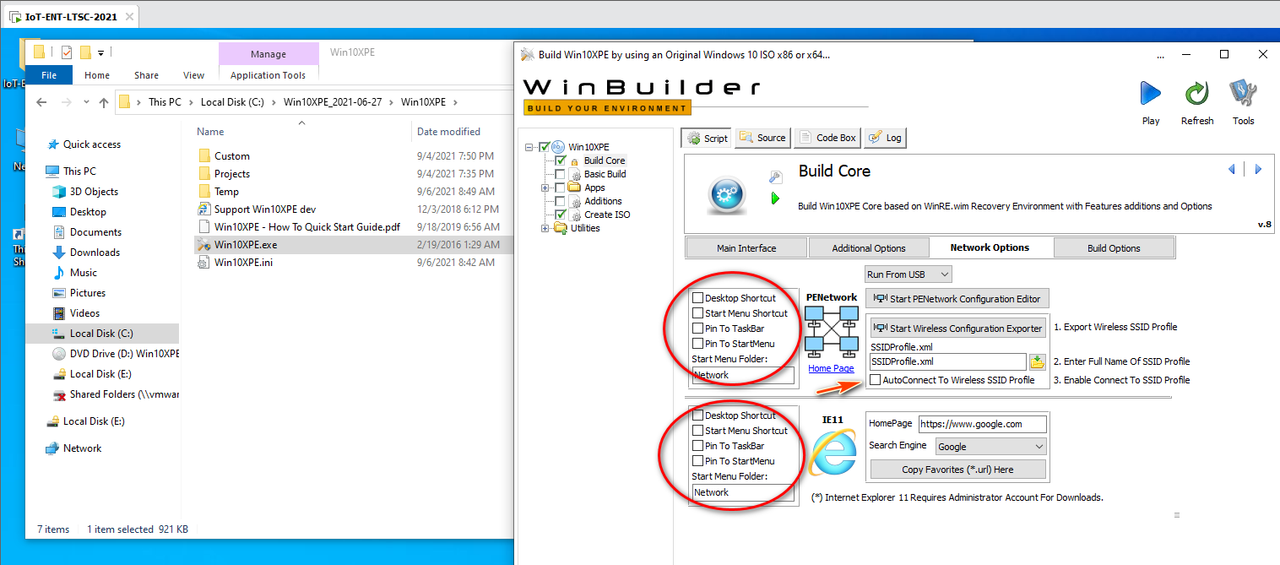The width and height of the screenshot is (1280, 565).
Task: Expand the Apps tree node
Action: pyautogui.click(x=545, y=188)
